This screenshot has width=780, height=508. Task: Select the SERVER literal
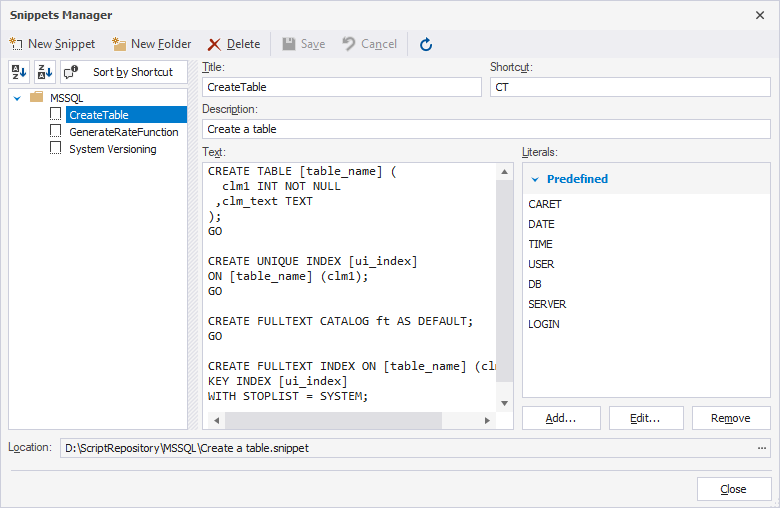(x=547, y=304)
